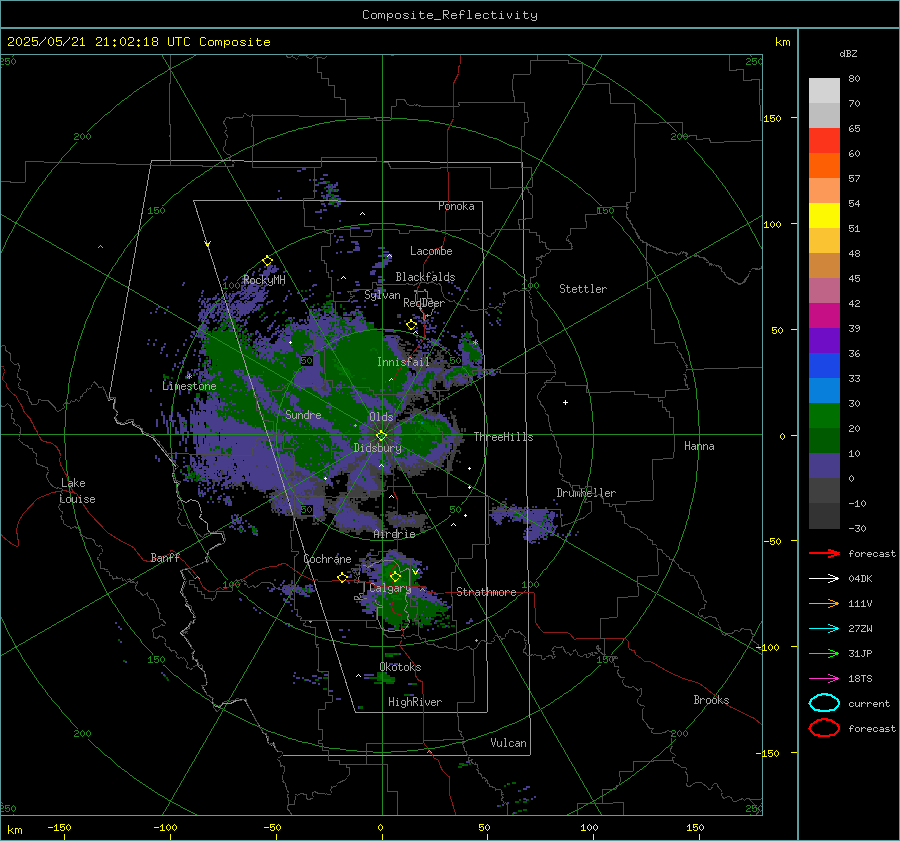Click the yellow diamond marker near RockyMH
Image resolution: width=900 pixels, height=841 pixels.
click(x=267, y=261)
